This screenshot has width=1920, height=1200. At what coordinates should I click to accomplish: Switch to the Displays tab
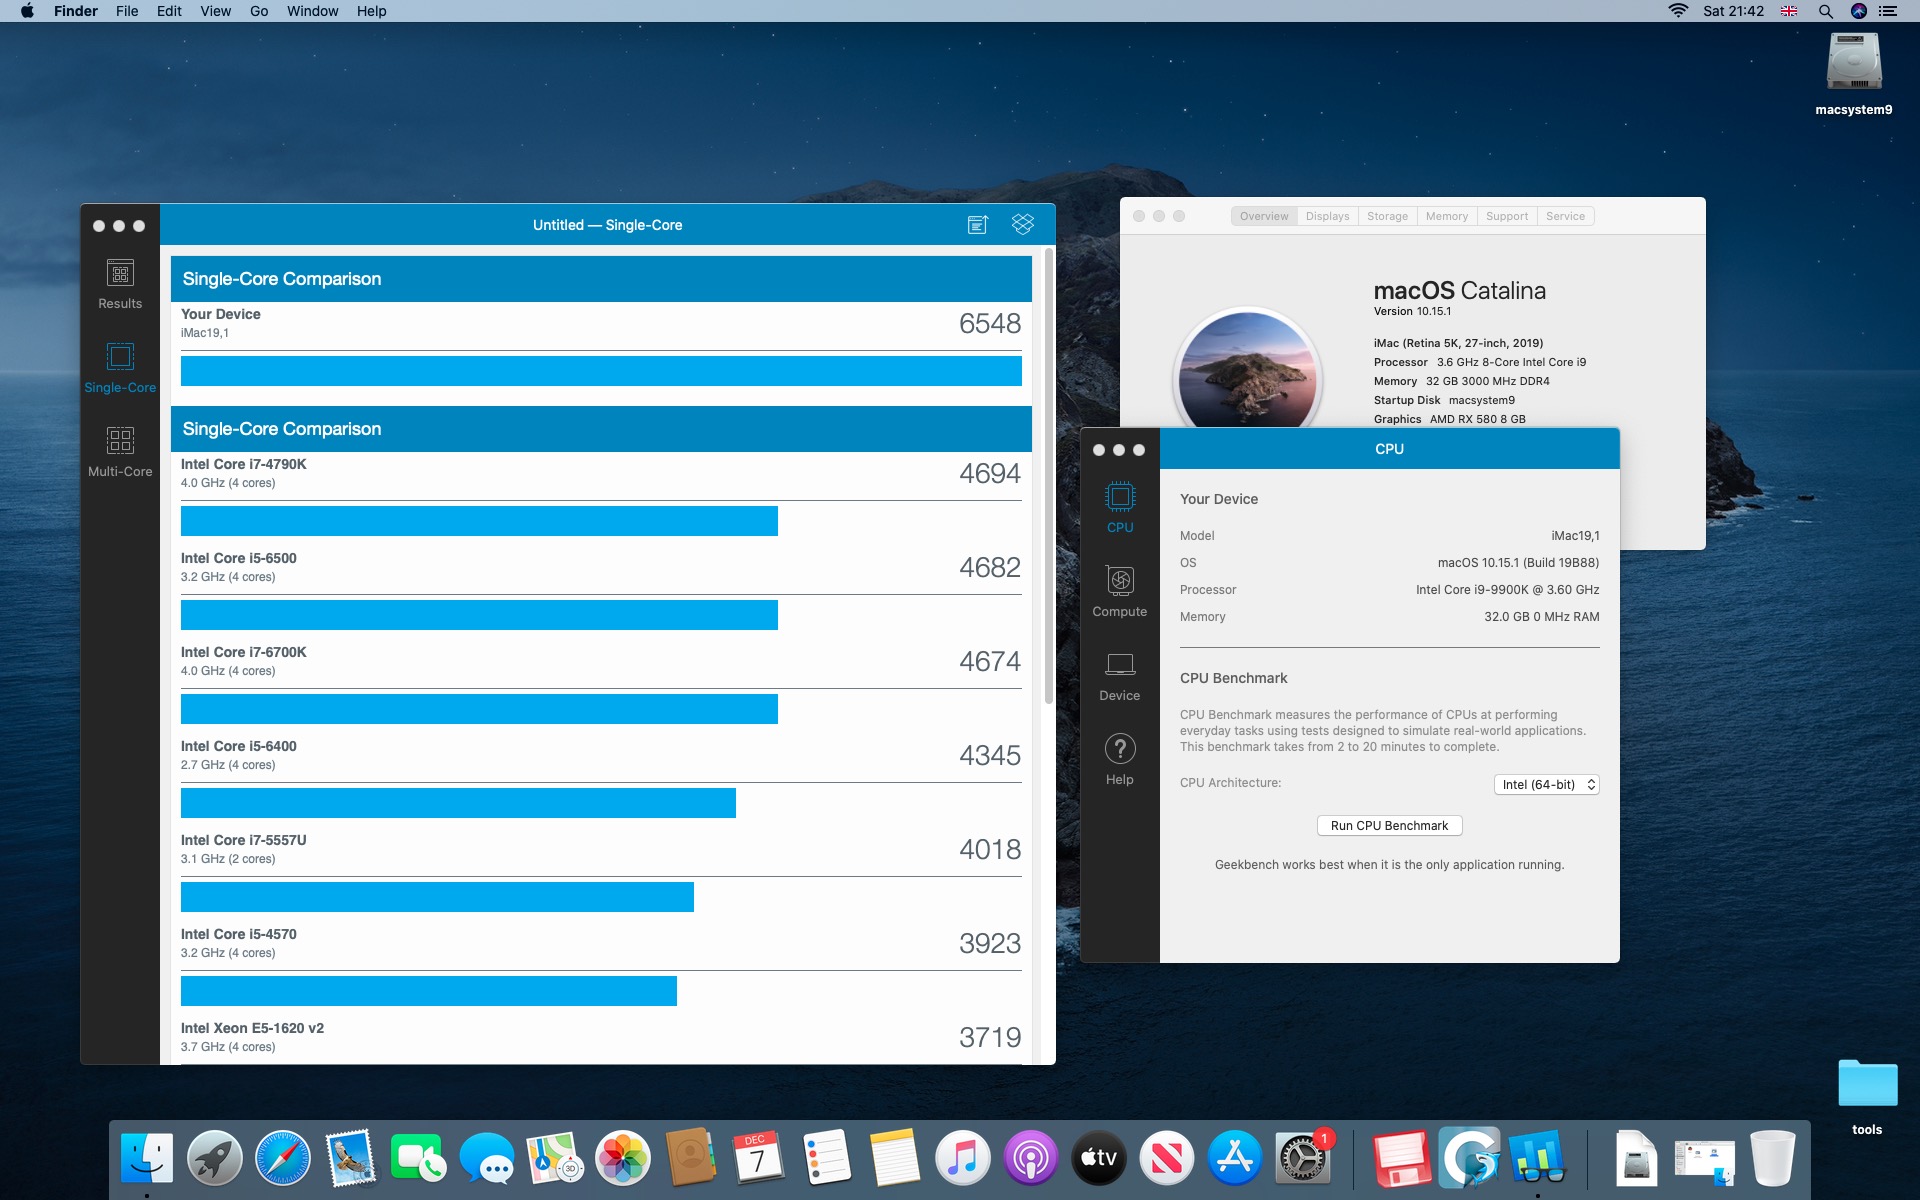(1327, 216)
